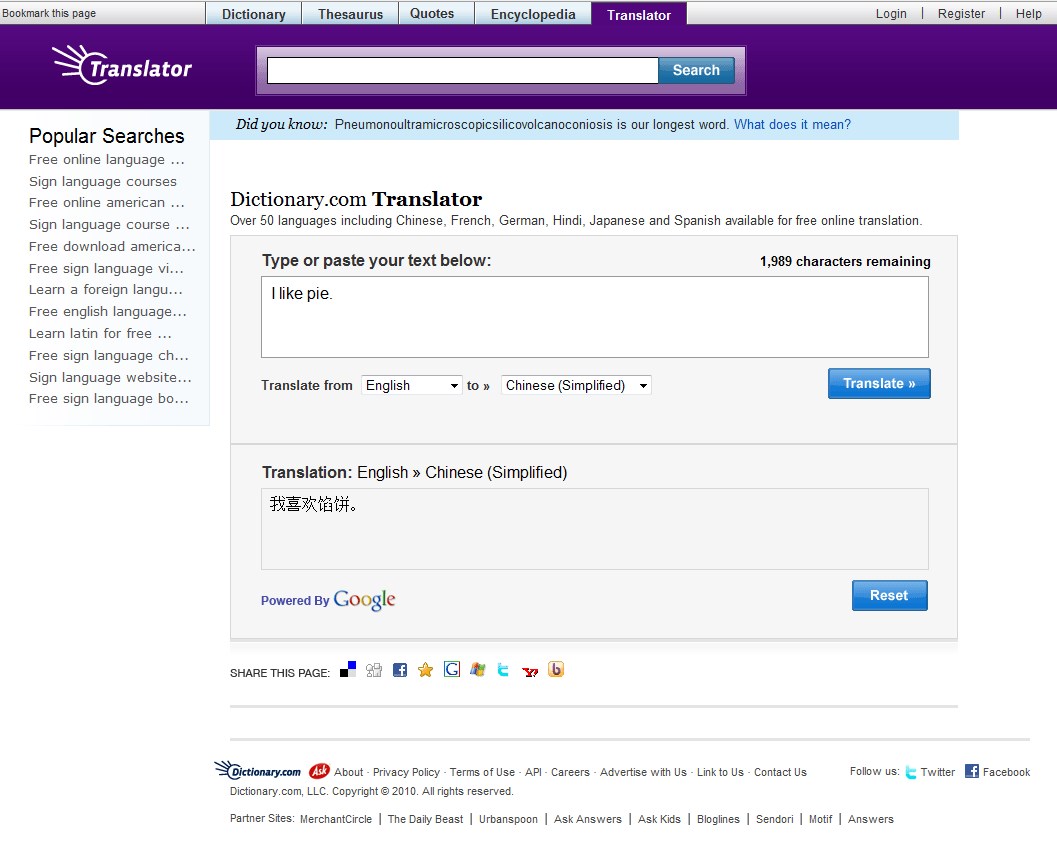Open the Translate from English dropdown

point(412,386)
